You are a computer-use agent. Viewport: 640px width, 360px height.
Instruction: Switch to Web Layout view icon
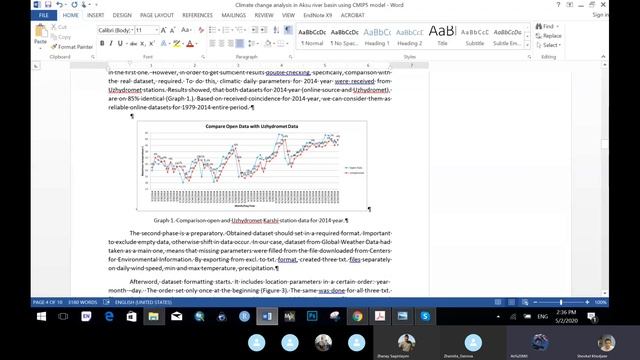(x=525, y=302)
